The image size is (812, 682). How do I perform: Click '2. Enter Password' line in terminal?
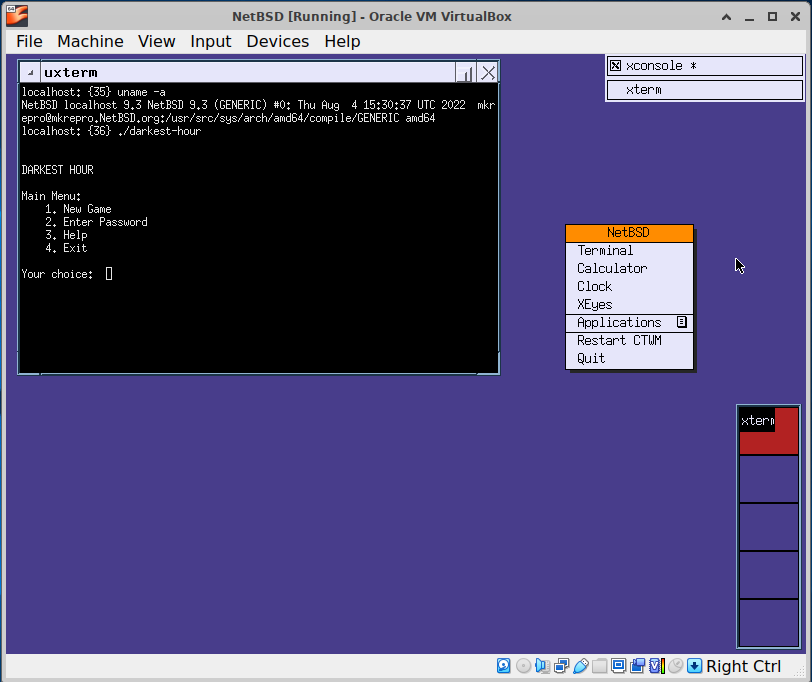(96, 222)
